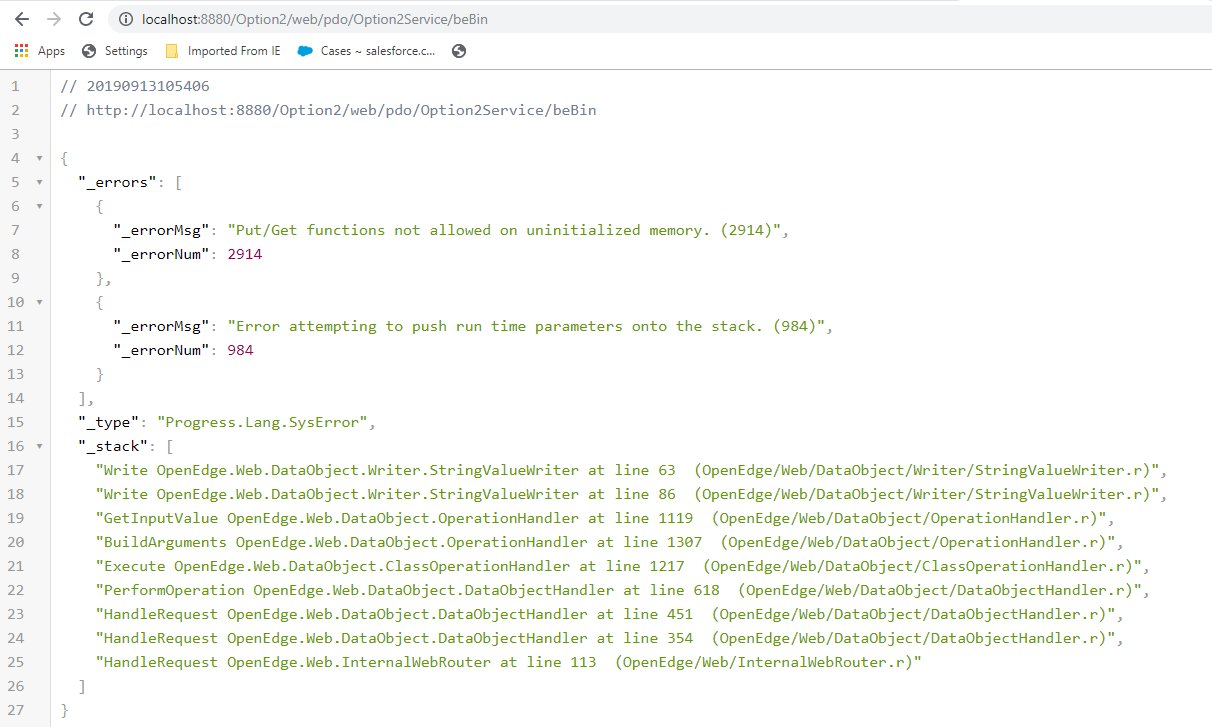Select the _errorNum value 2914

(x=245, y=254)
